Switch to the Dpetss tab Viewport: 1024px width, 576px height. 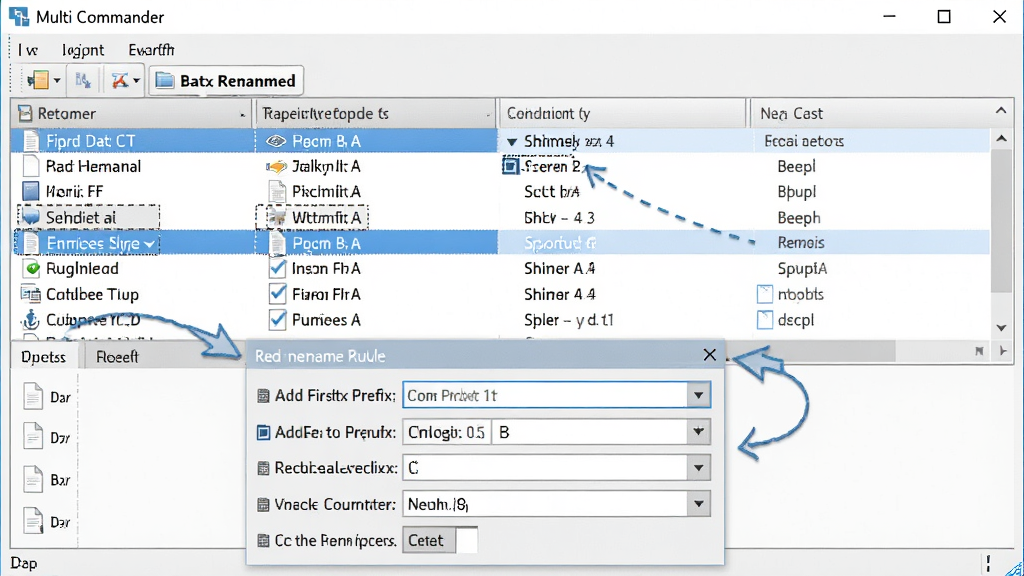pos(44,357)
